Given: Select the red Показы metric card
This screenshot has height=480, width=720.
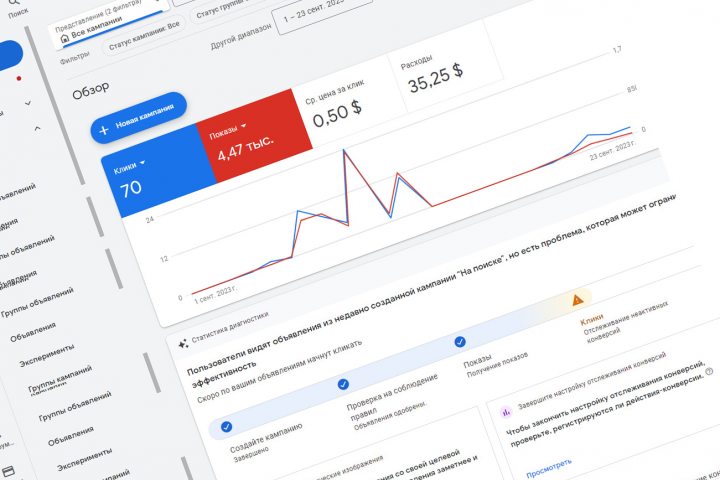Looking at the screenshot, I should tap(254, 136).
